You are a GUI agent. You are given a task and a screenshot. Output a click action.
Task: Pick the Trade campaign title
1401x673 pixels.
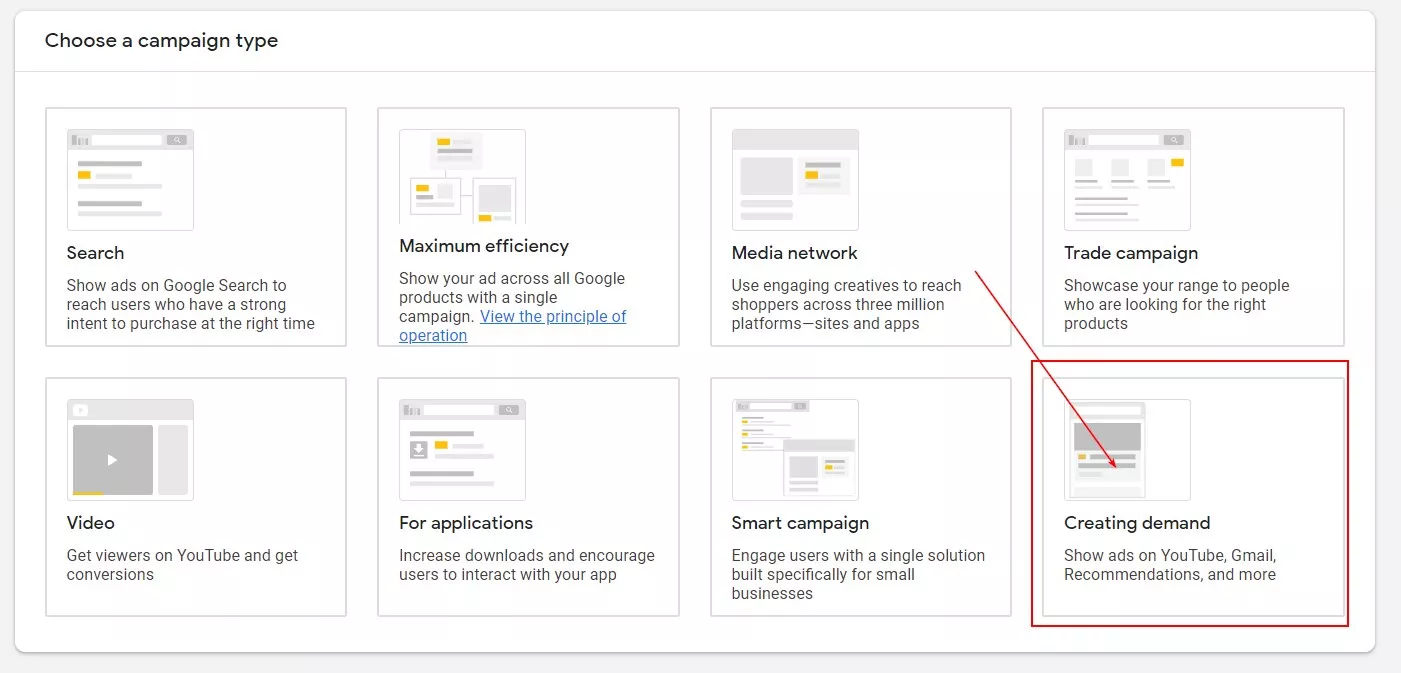(1131, 253)
